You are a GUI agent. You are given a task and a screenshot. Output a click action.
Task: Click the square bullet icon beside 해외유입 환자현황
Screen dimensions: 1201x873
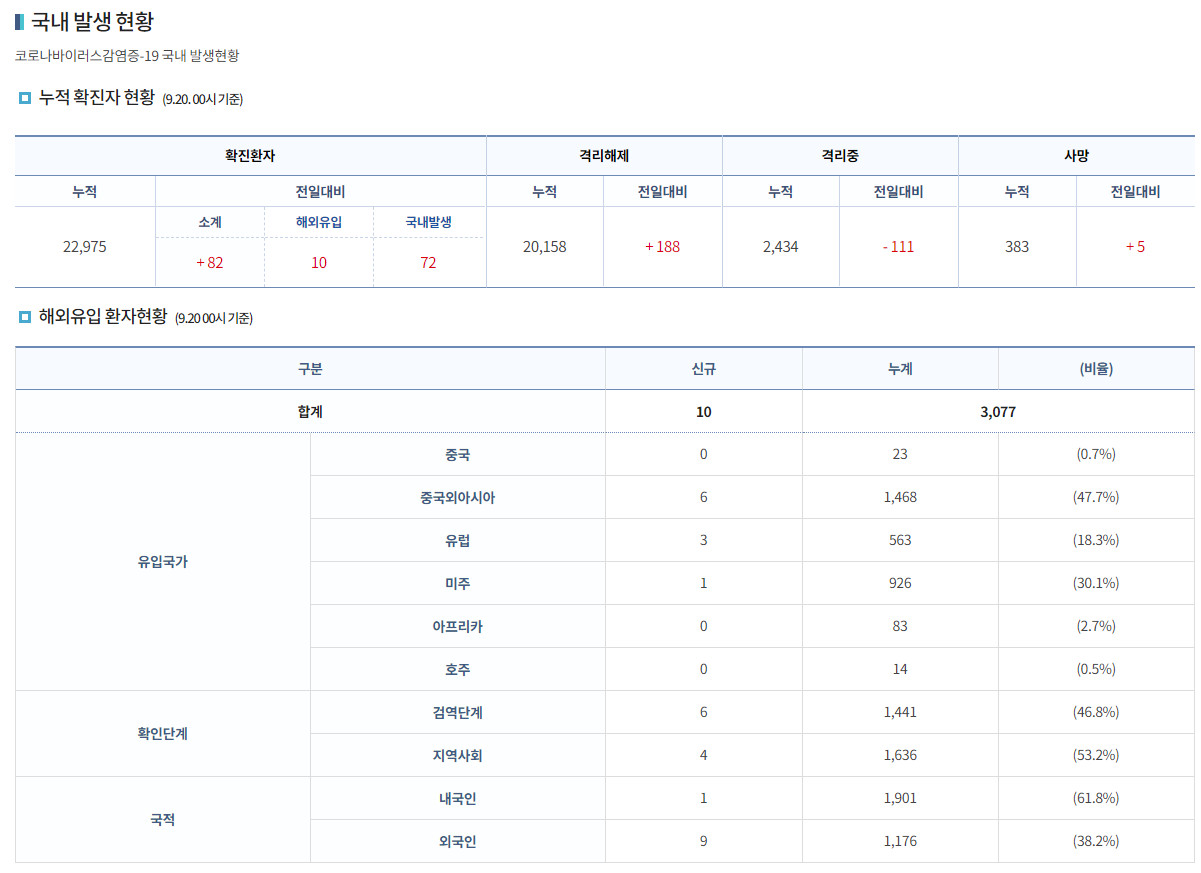(25, 317)
